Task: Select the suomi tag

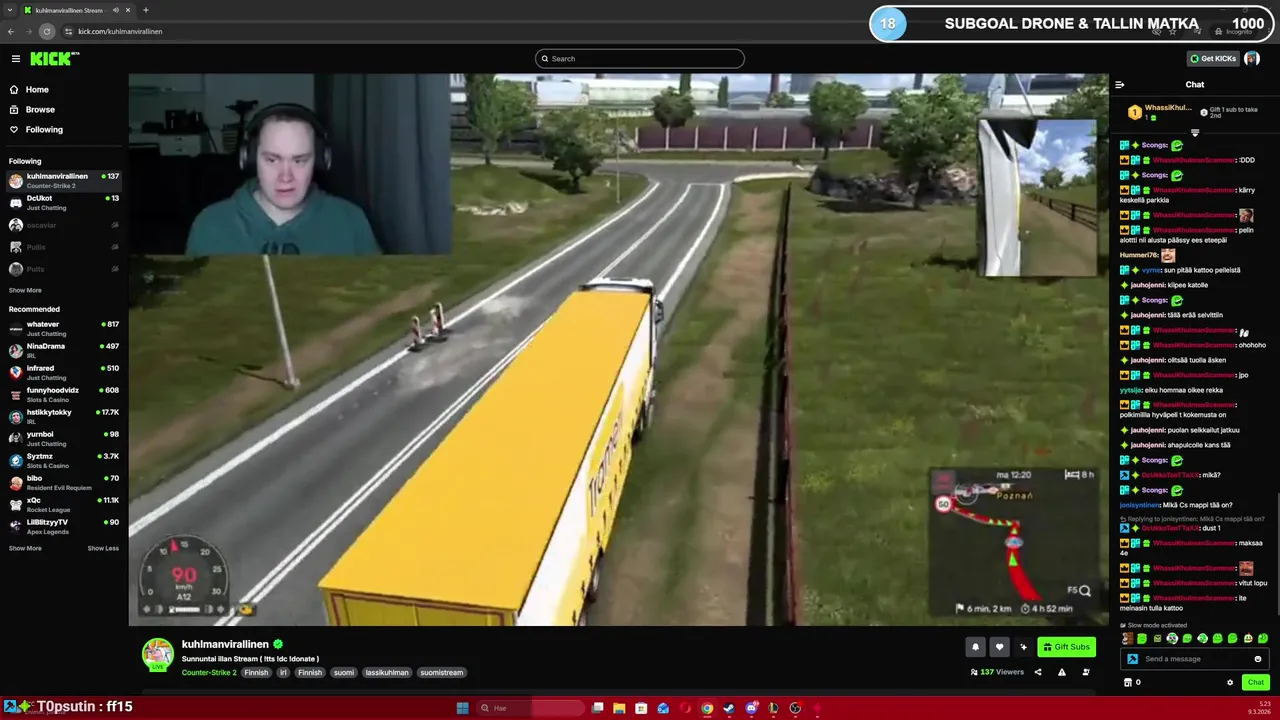Action: pyautogui.click(x=344, y=673)
